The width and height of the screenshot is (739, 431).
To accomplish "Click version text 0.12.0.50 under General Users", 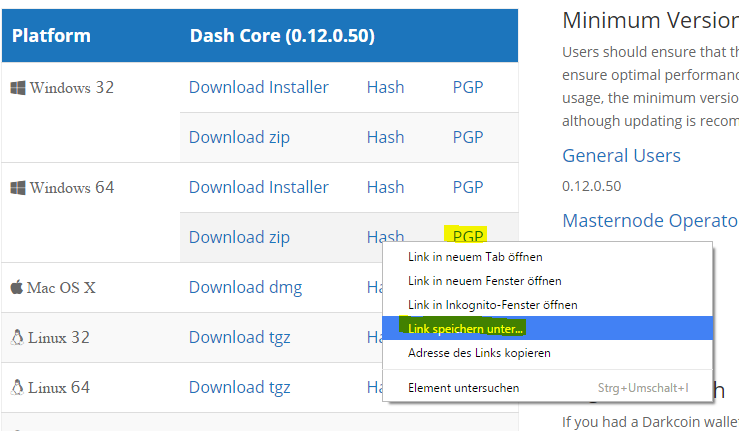I will (591, 186).
